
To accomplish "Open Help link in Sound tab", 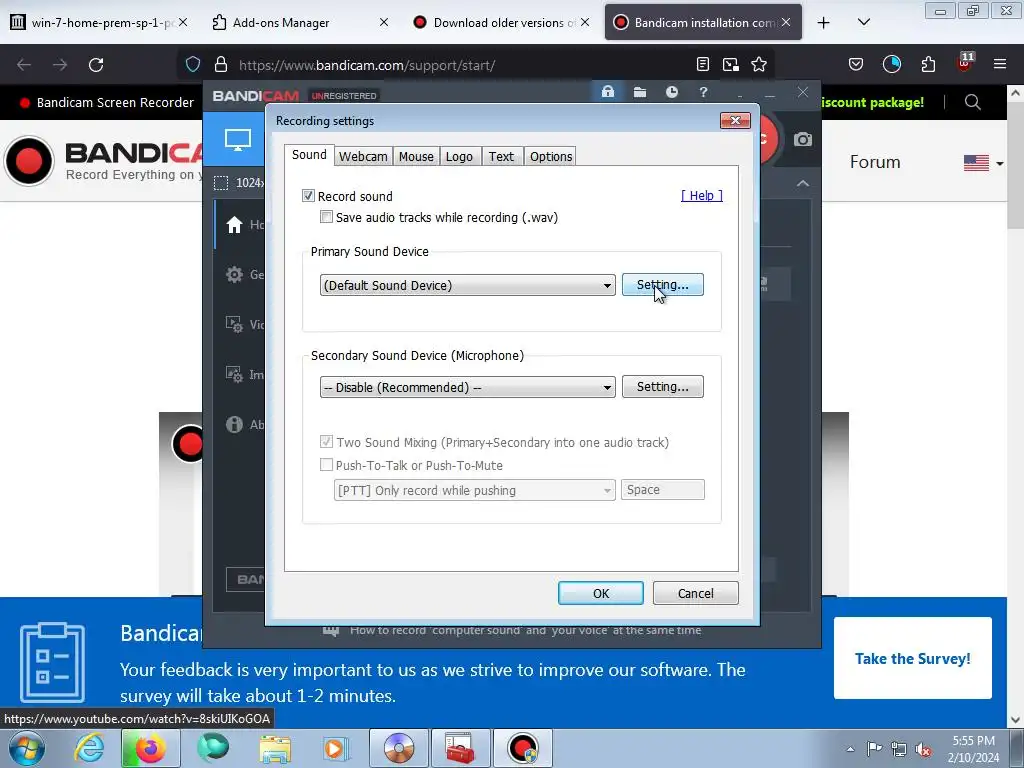I will click(x=701, y=195).
